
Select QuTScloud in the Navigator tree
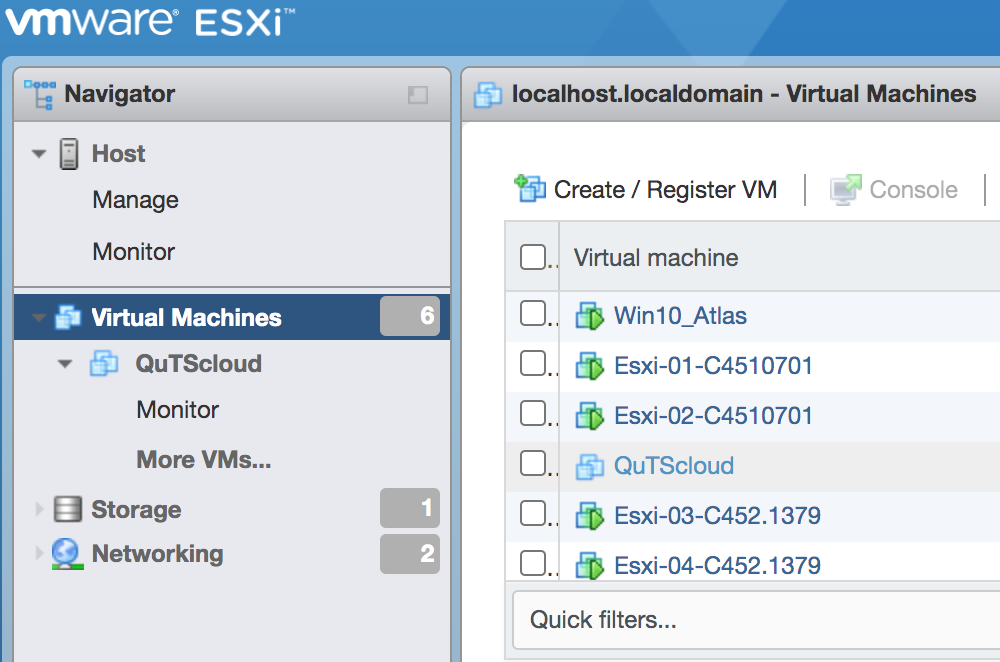coord(198,364)
